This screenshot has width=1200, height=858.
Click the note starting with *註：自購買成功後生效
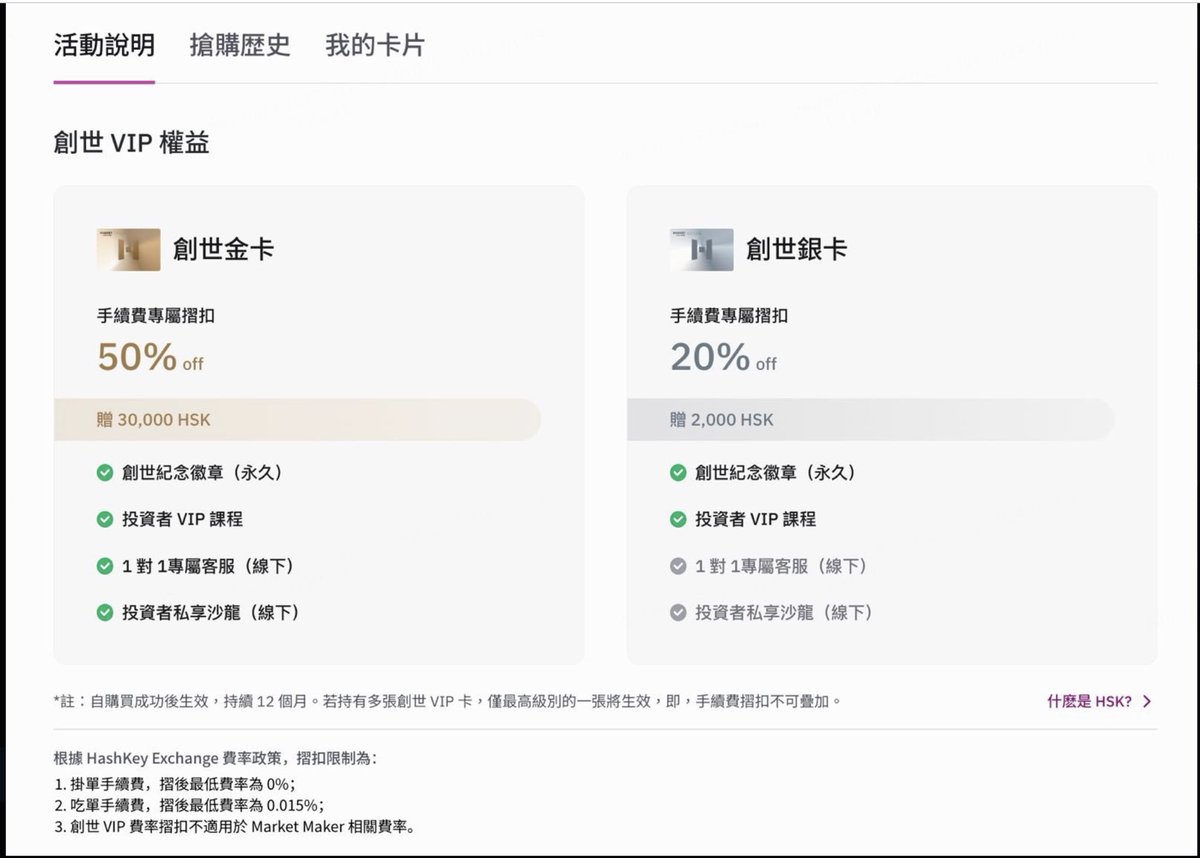(447, 701)
